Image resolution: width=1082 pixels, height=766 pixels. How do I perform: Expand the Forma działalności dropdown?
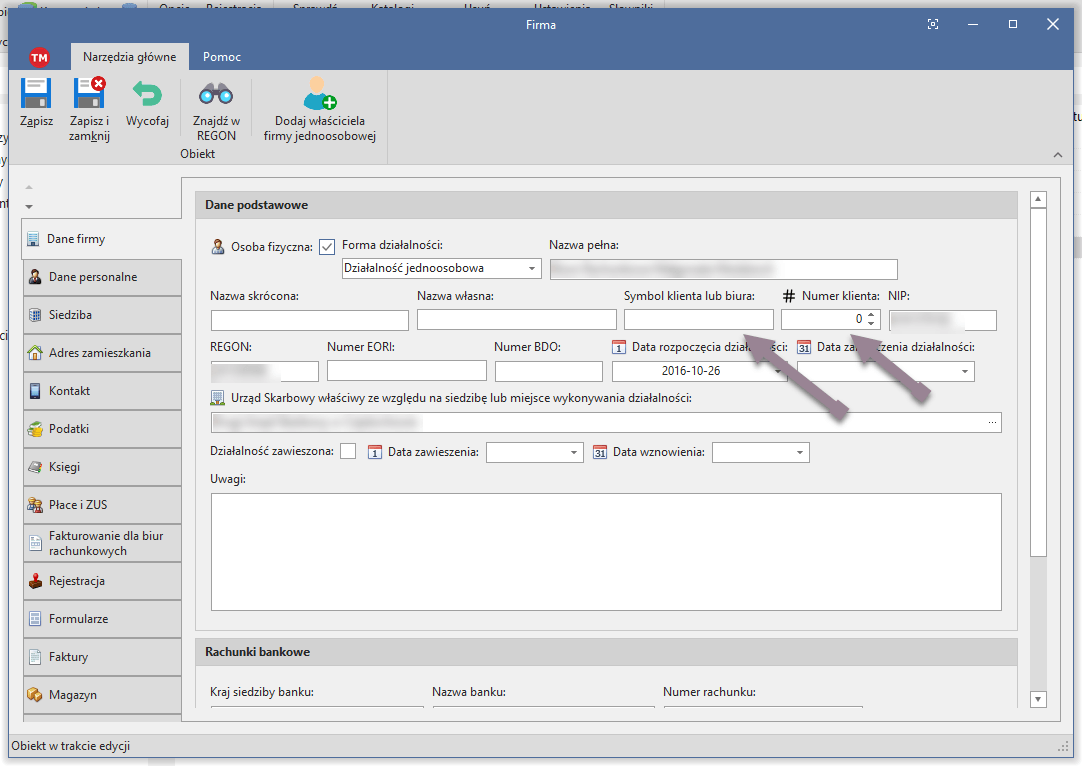(x=531, y=268)
